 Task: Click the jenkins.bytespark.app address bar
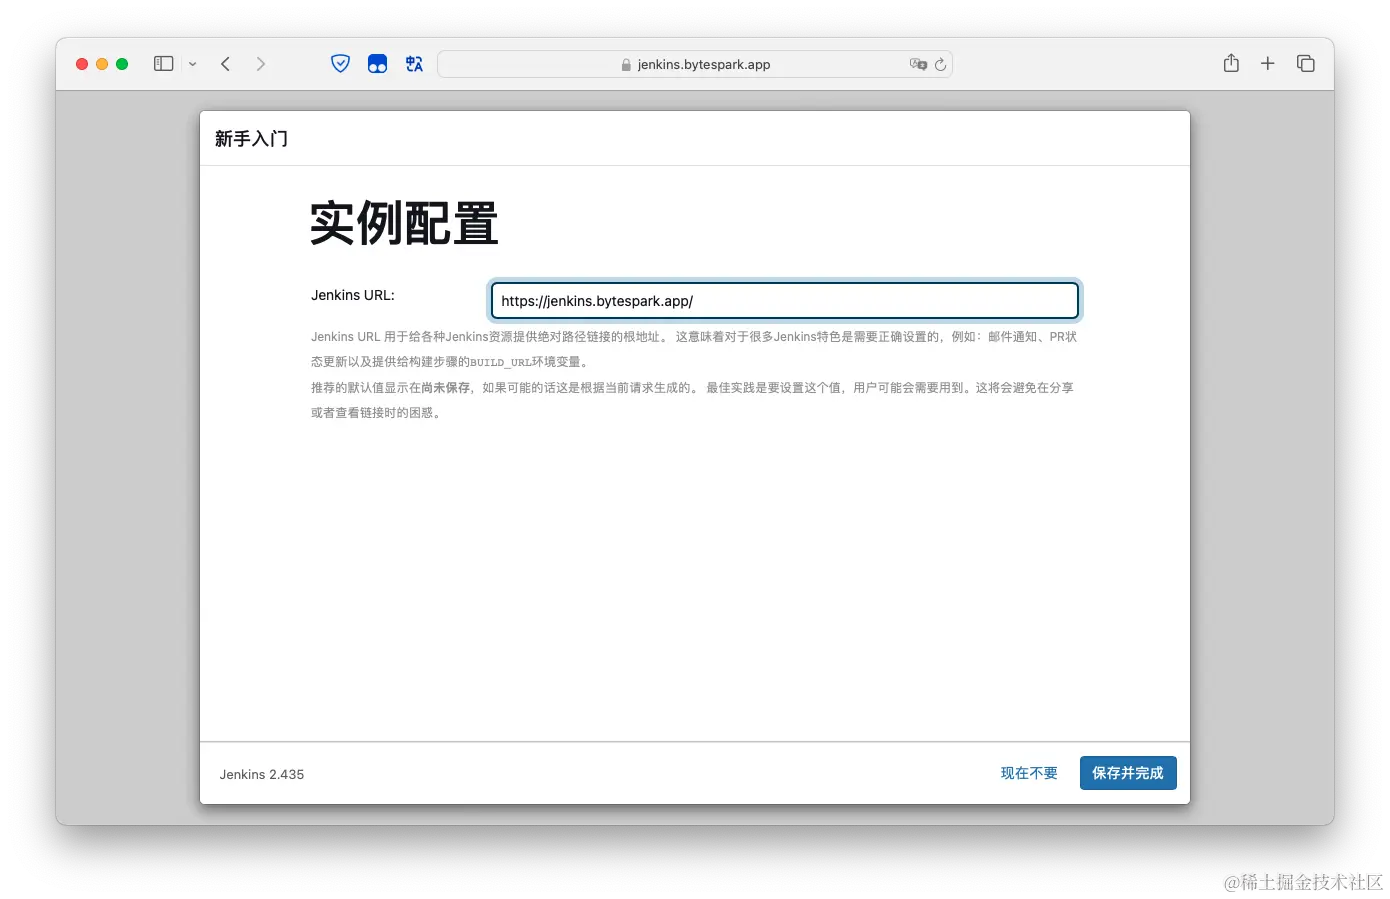704,64
